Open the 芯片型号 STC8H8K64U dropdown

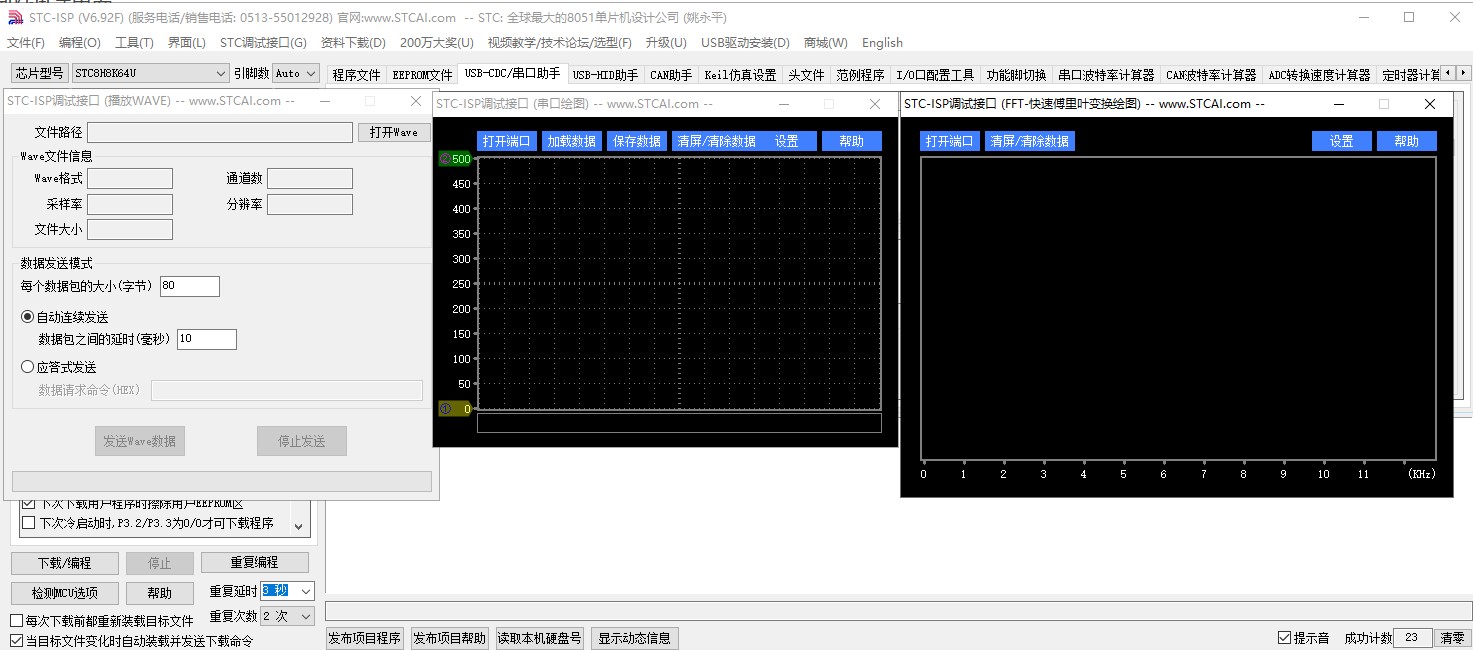[221, 73]
